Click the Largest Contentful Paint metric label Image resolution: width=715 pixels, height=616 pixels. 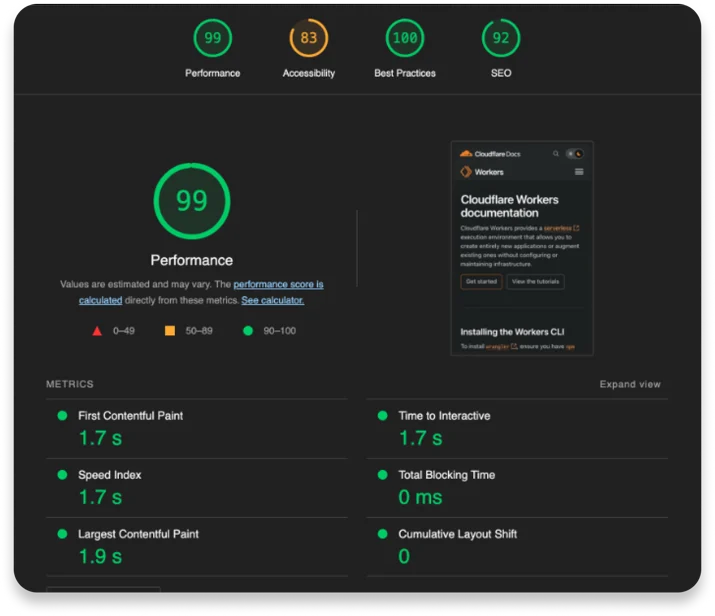138,534
